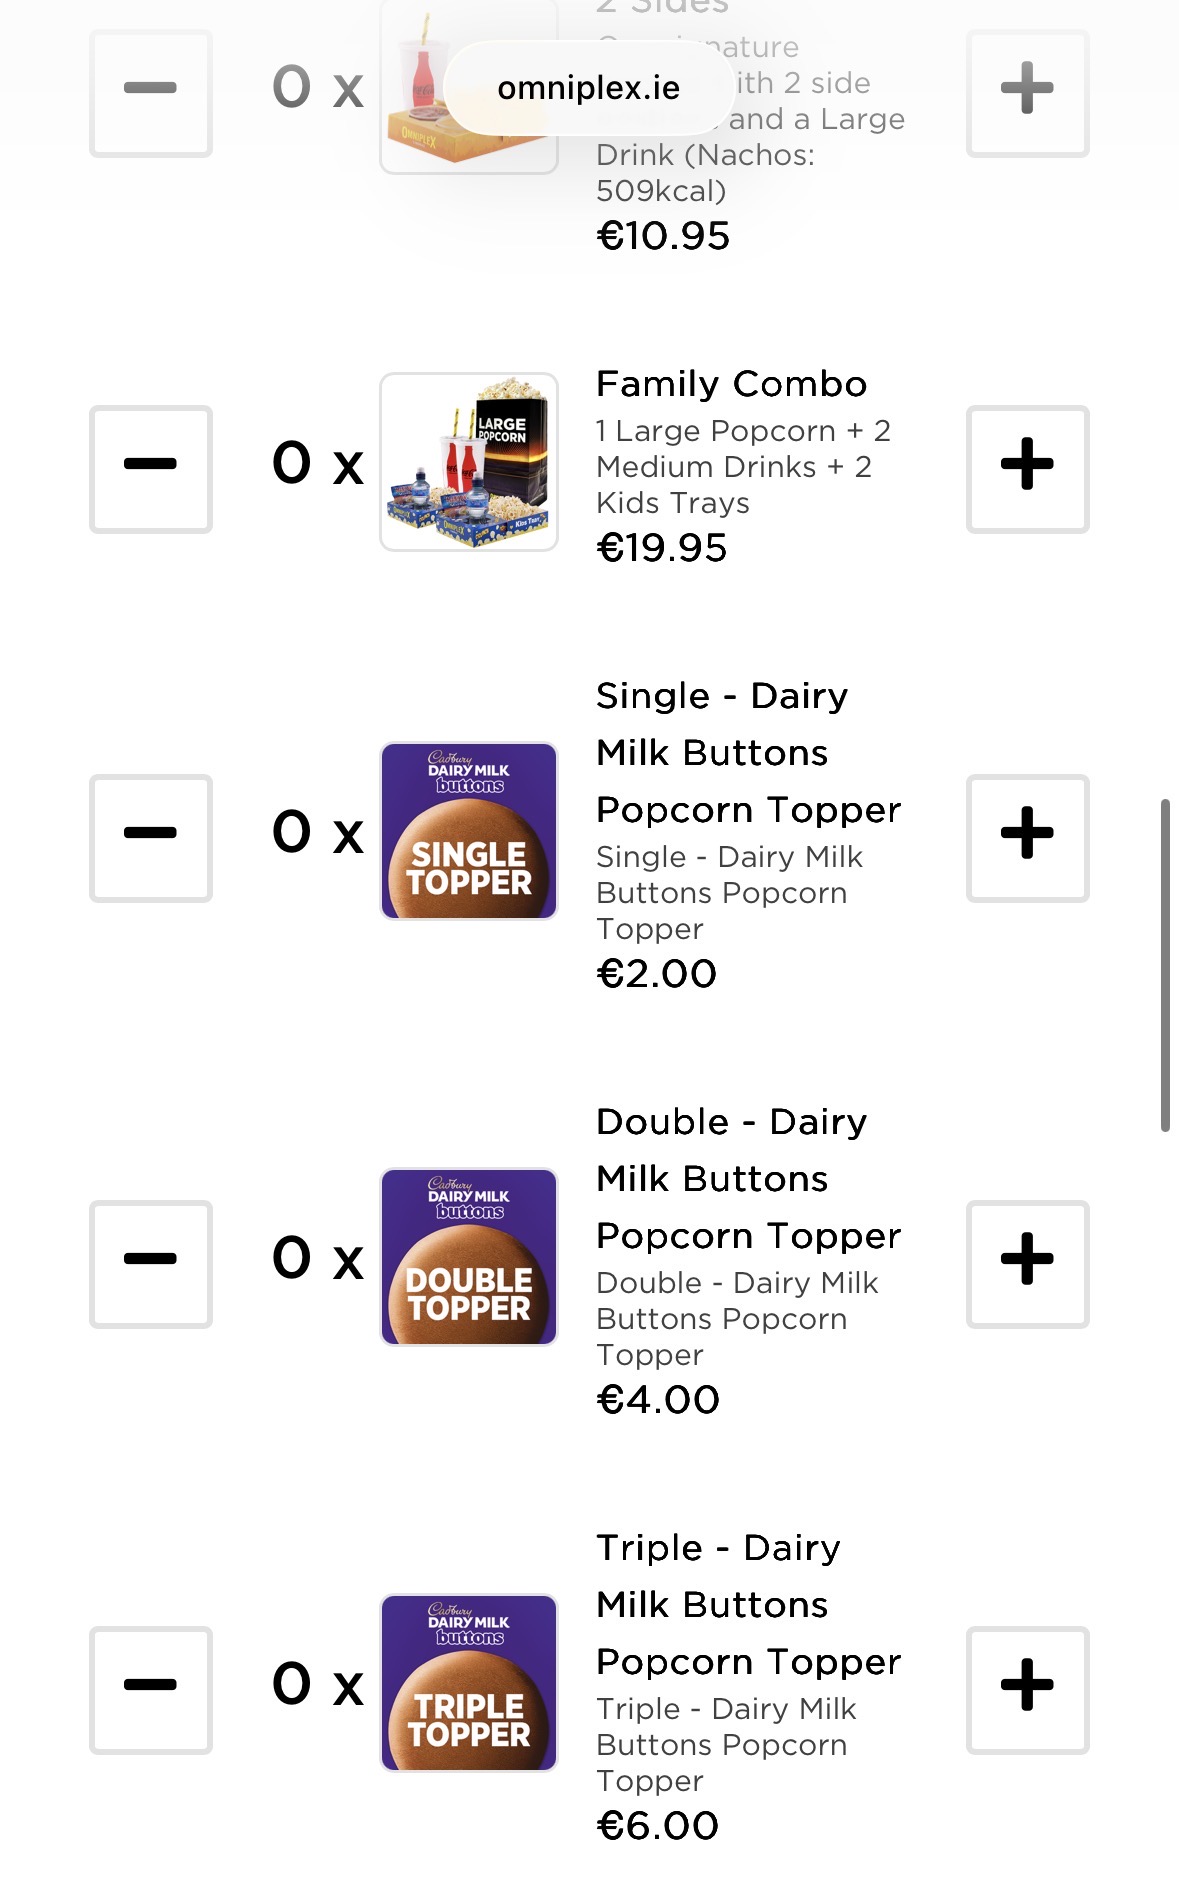Open the Family Combo product image
This screenshot has height=1896, width=1179.
tap(469, 462)
